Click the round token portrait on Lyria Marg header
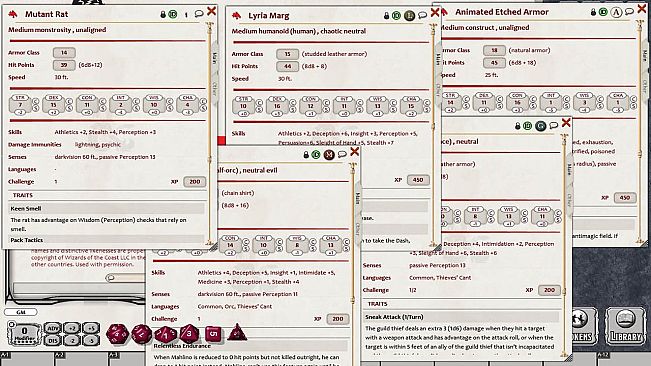The width and height of the screenshot is (651, 366). point(409,16)
